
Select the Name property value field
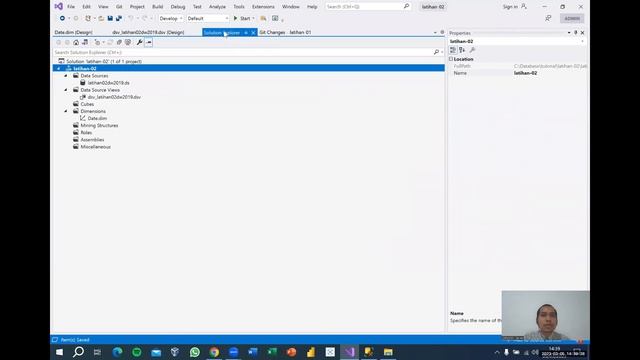(549, 73)
